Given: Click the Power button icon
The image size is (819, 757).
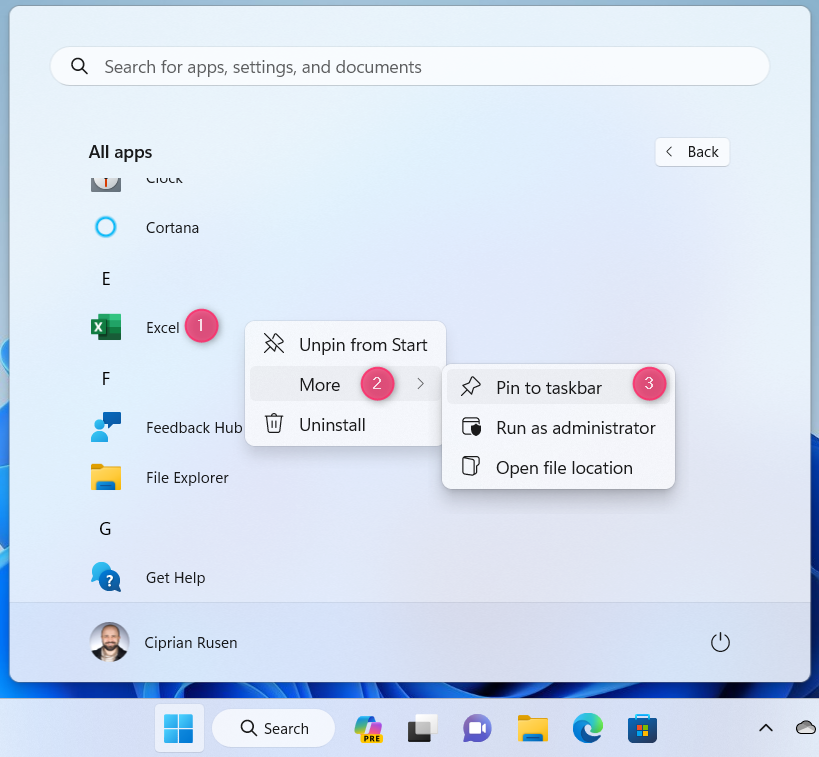Looking at the screenshot, I should tap(720, 642).
